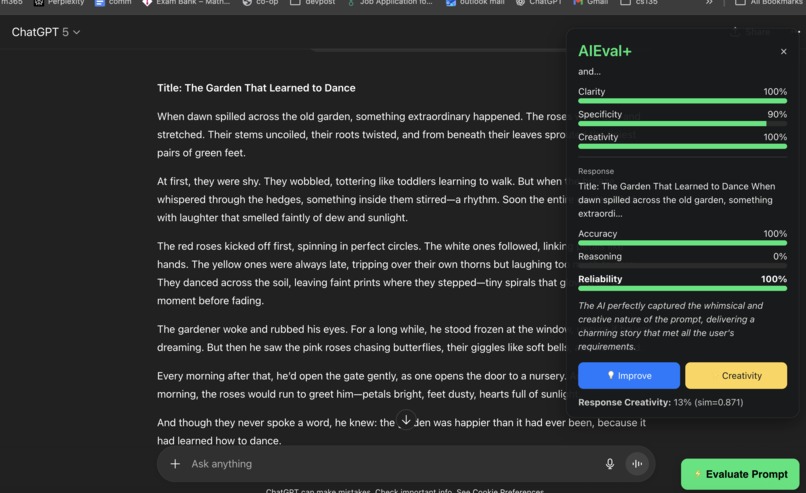806x493 pixels.
Task: Open the plus attachment menu in the composer
Action: (175, 464)
